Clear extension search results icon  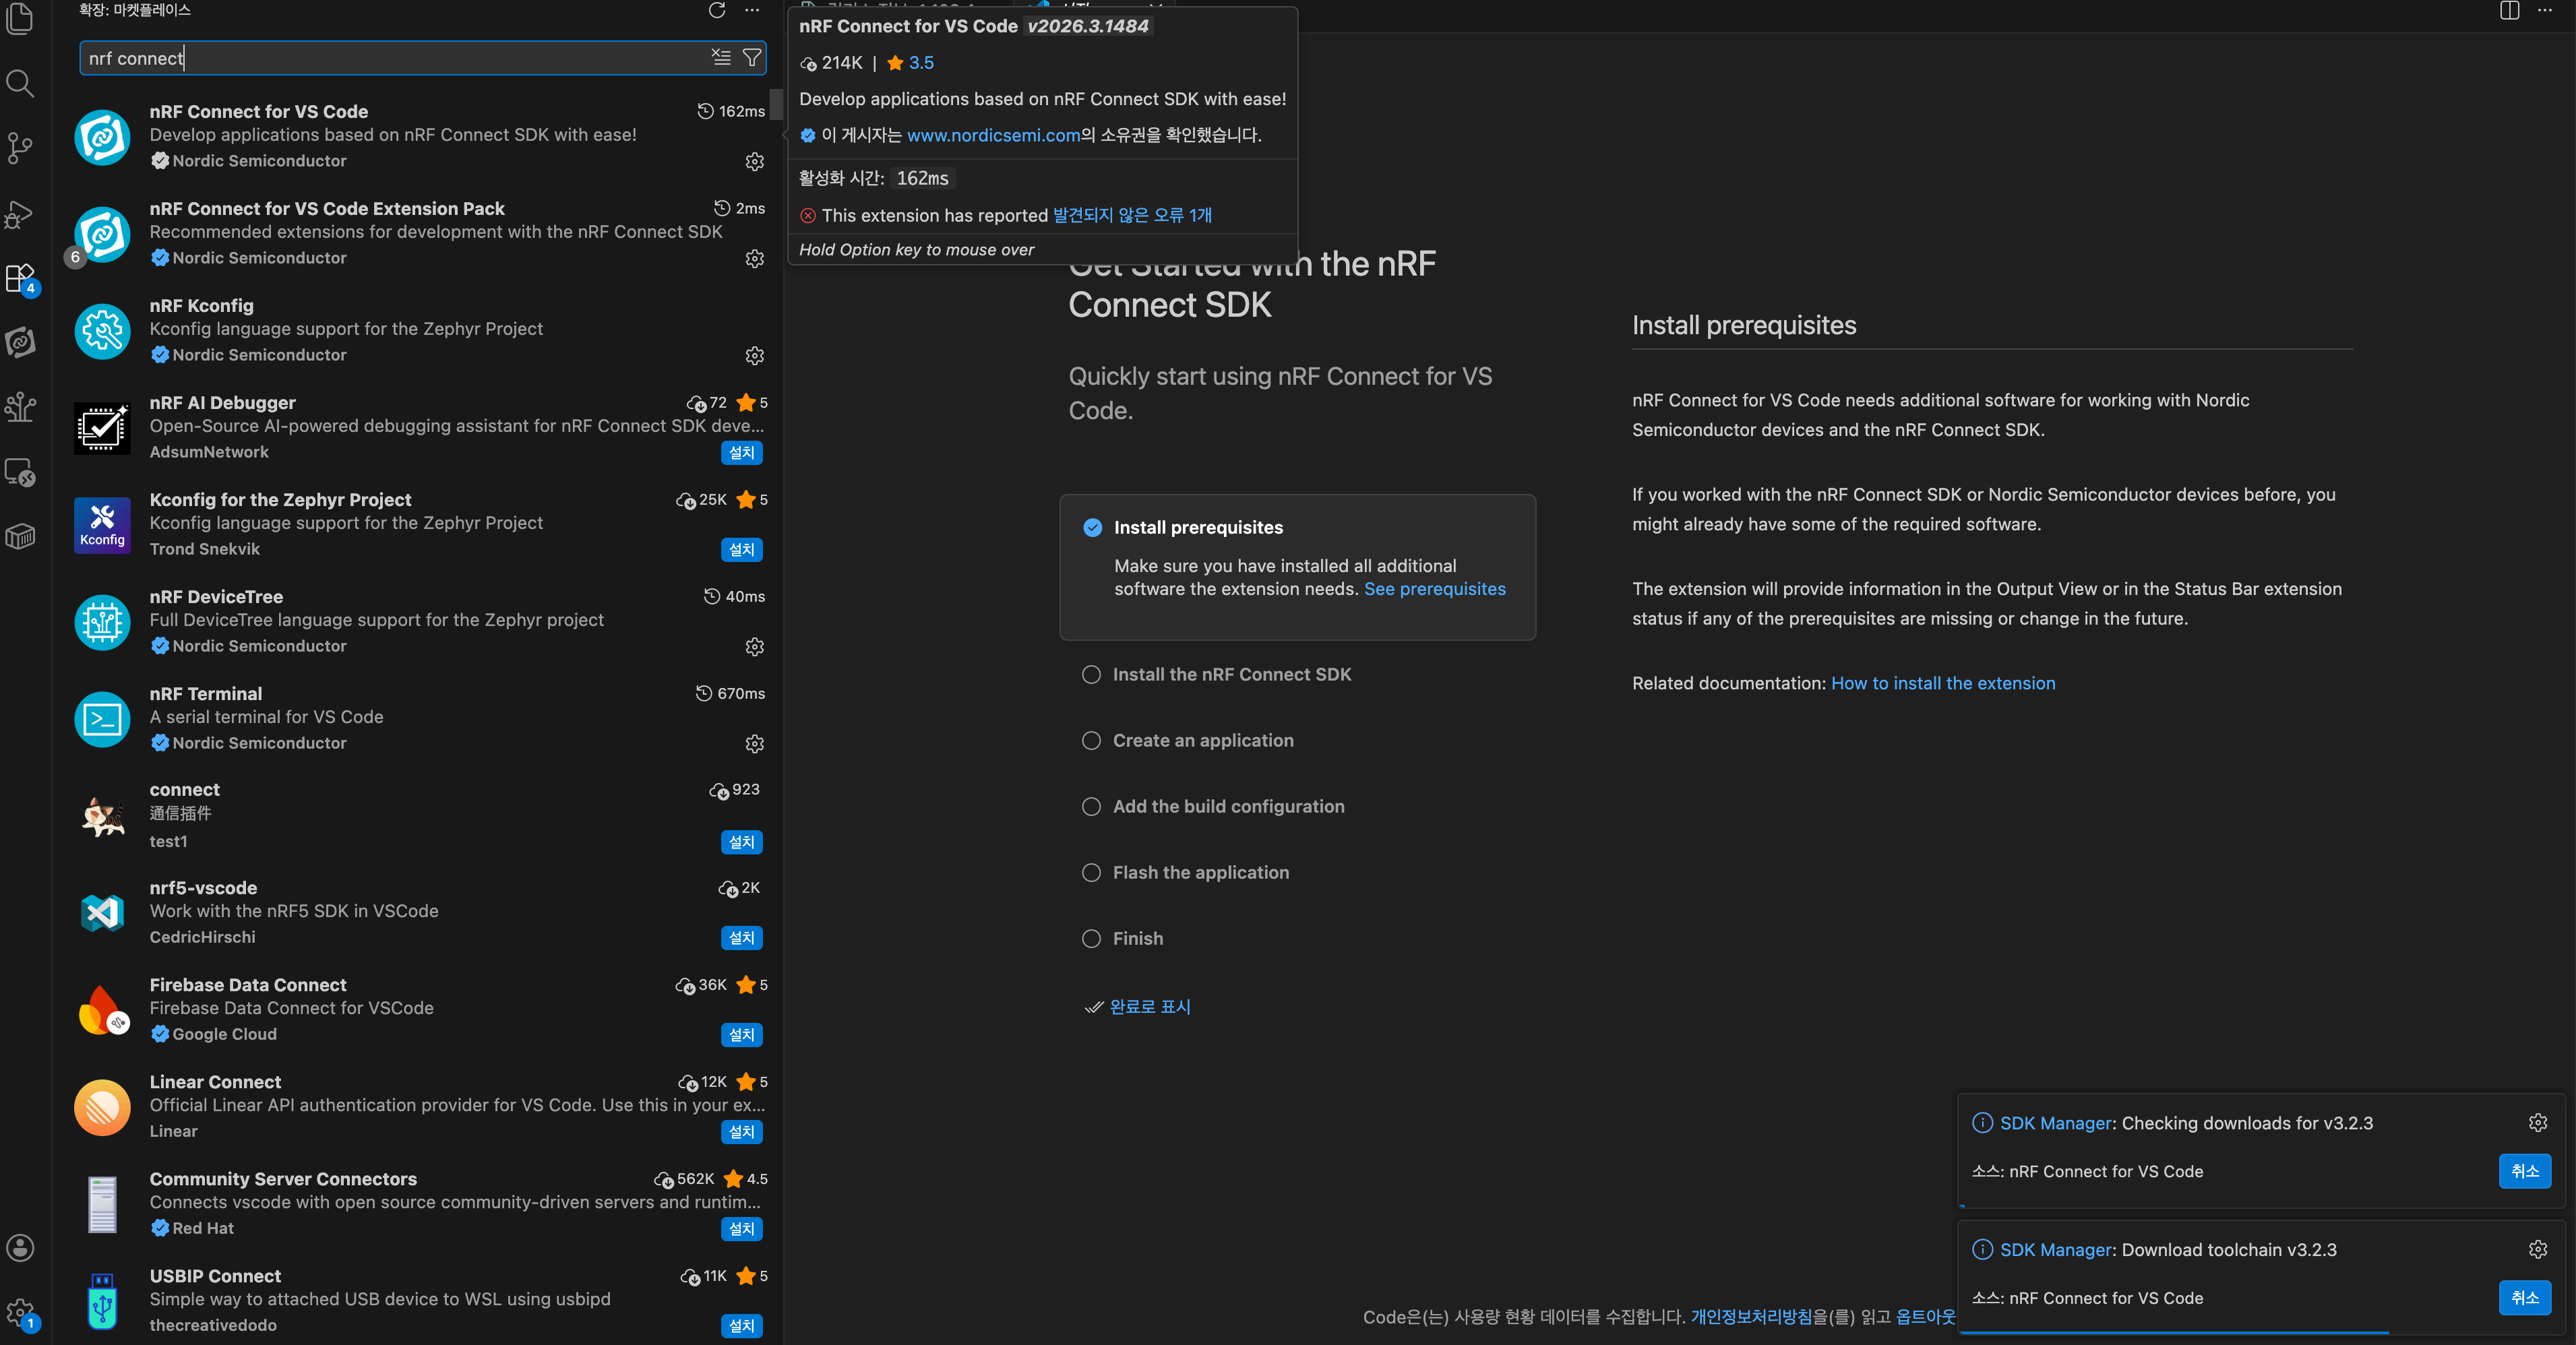click(721, 58)
